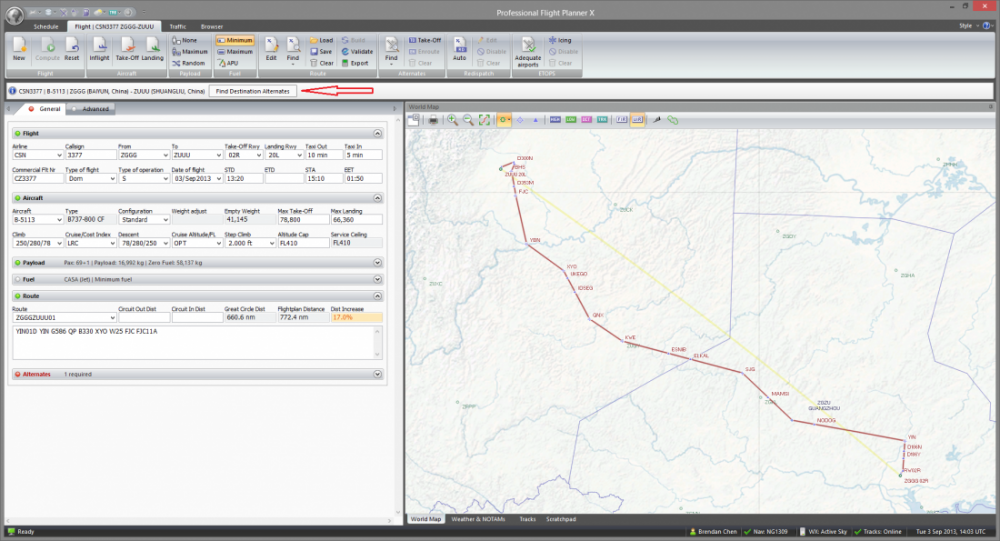Switch to the Traffic ribbon tab
This screenshot has width=1000, height=541.
178,27
